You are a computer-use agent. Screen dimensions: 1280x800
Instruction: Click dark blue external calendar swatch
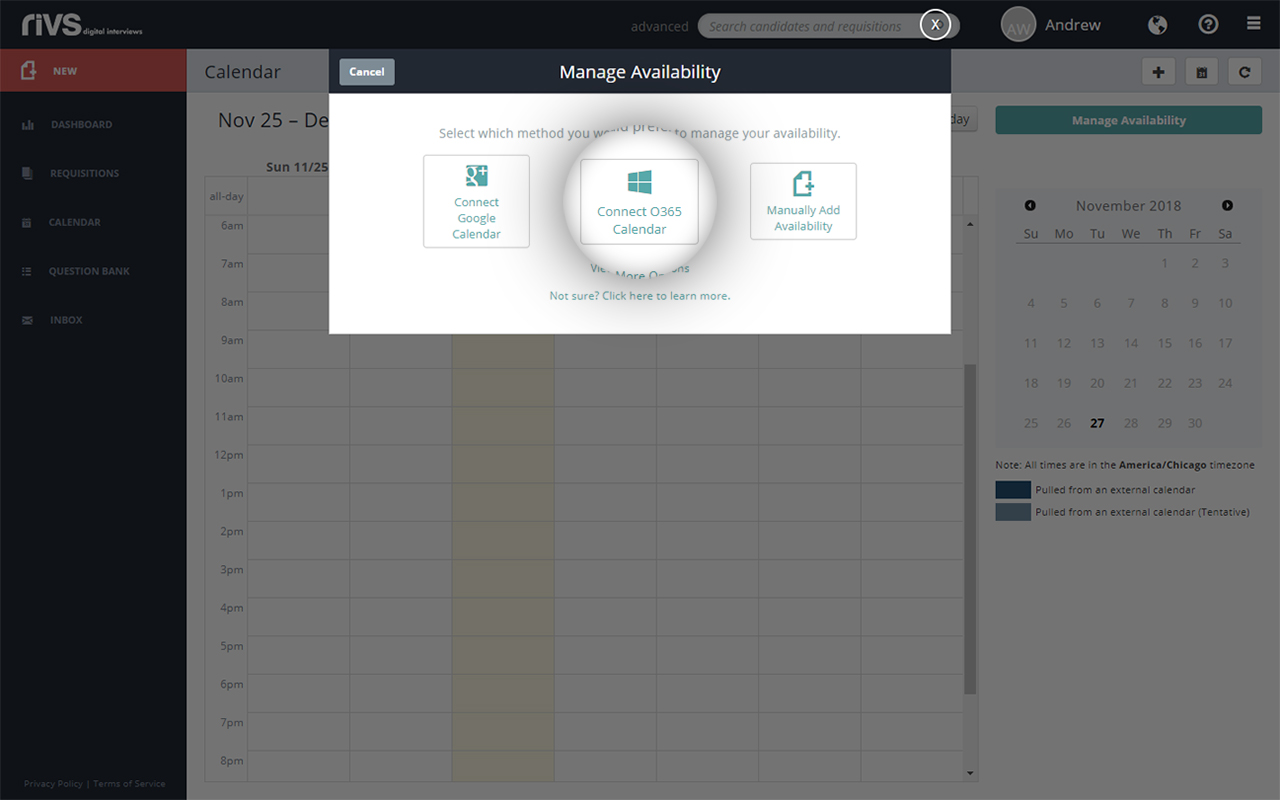click(1012, 489)
